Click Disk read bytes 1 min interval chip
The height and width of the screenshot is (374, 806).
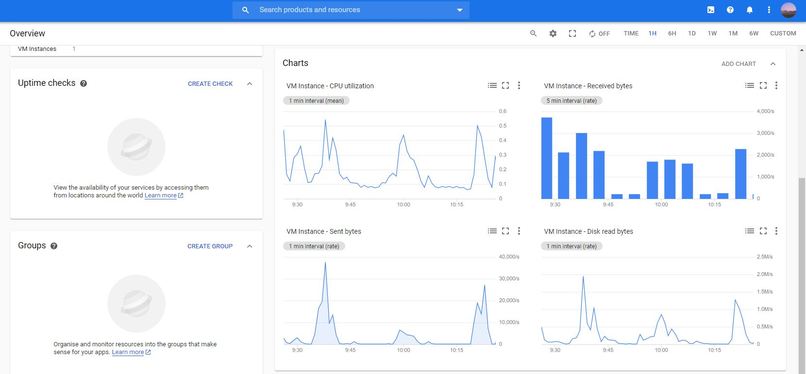[x=572, y=247]
